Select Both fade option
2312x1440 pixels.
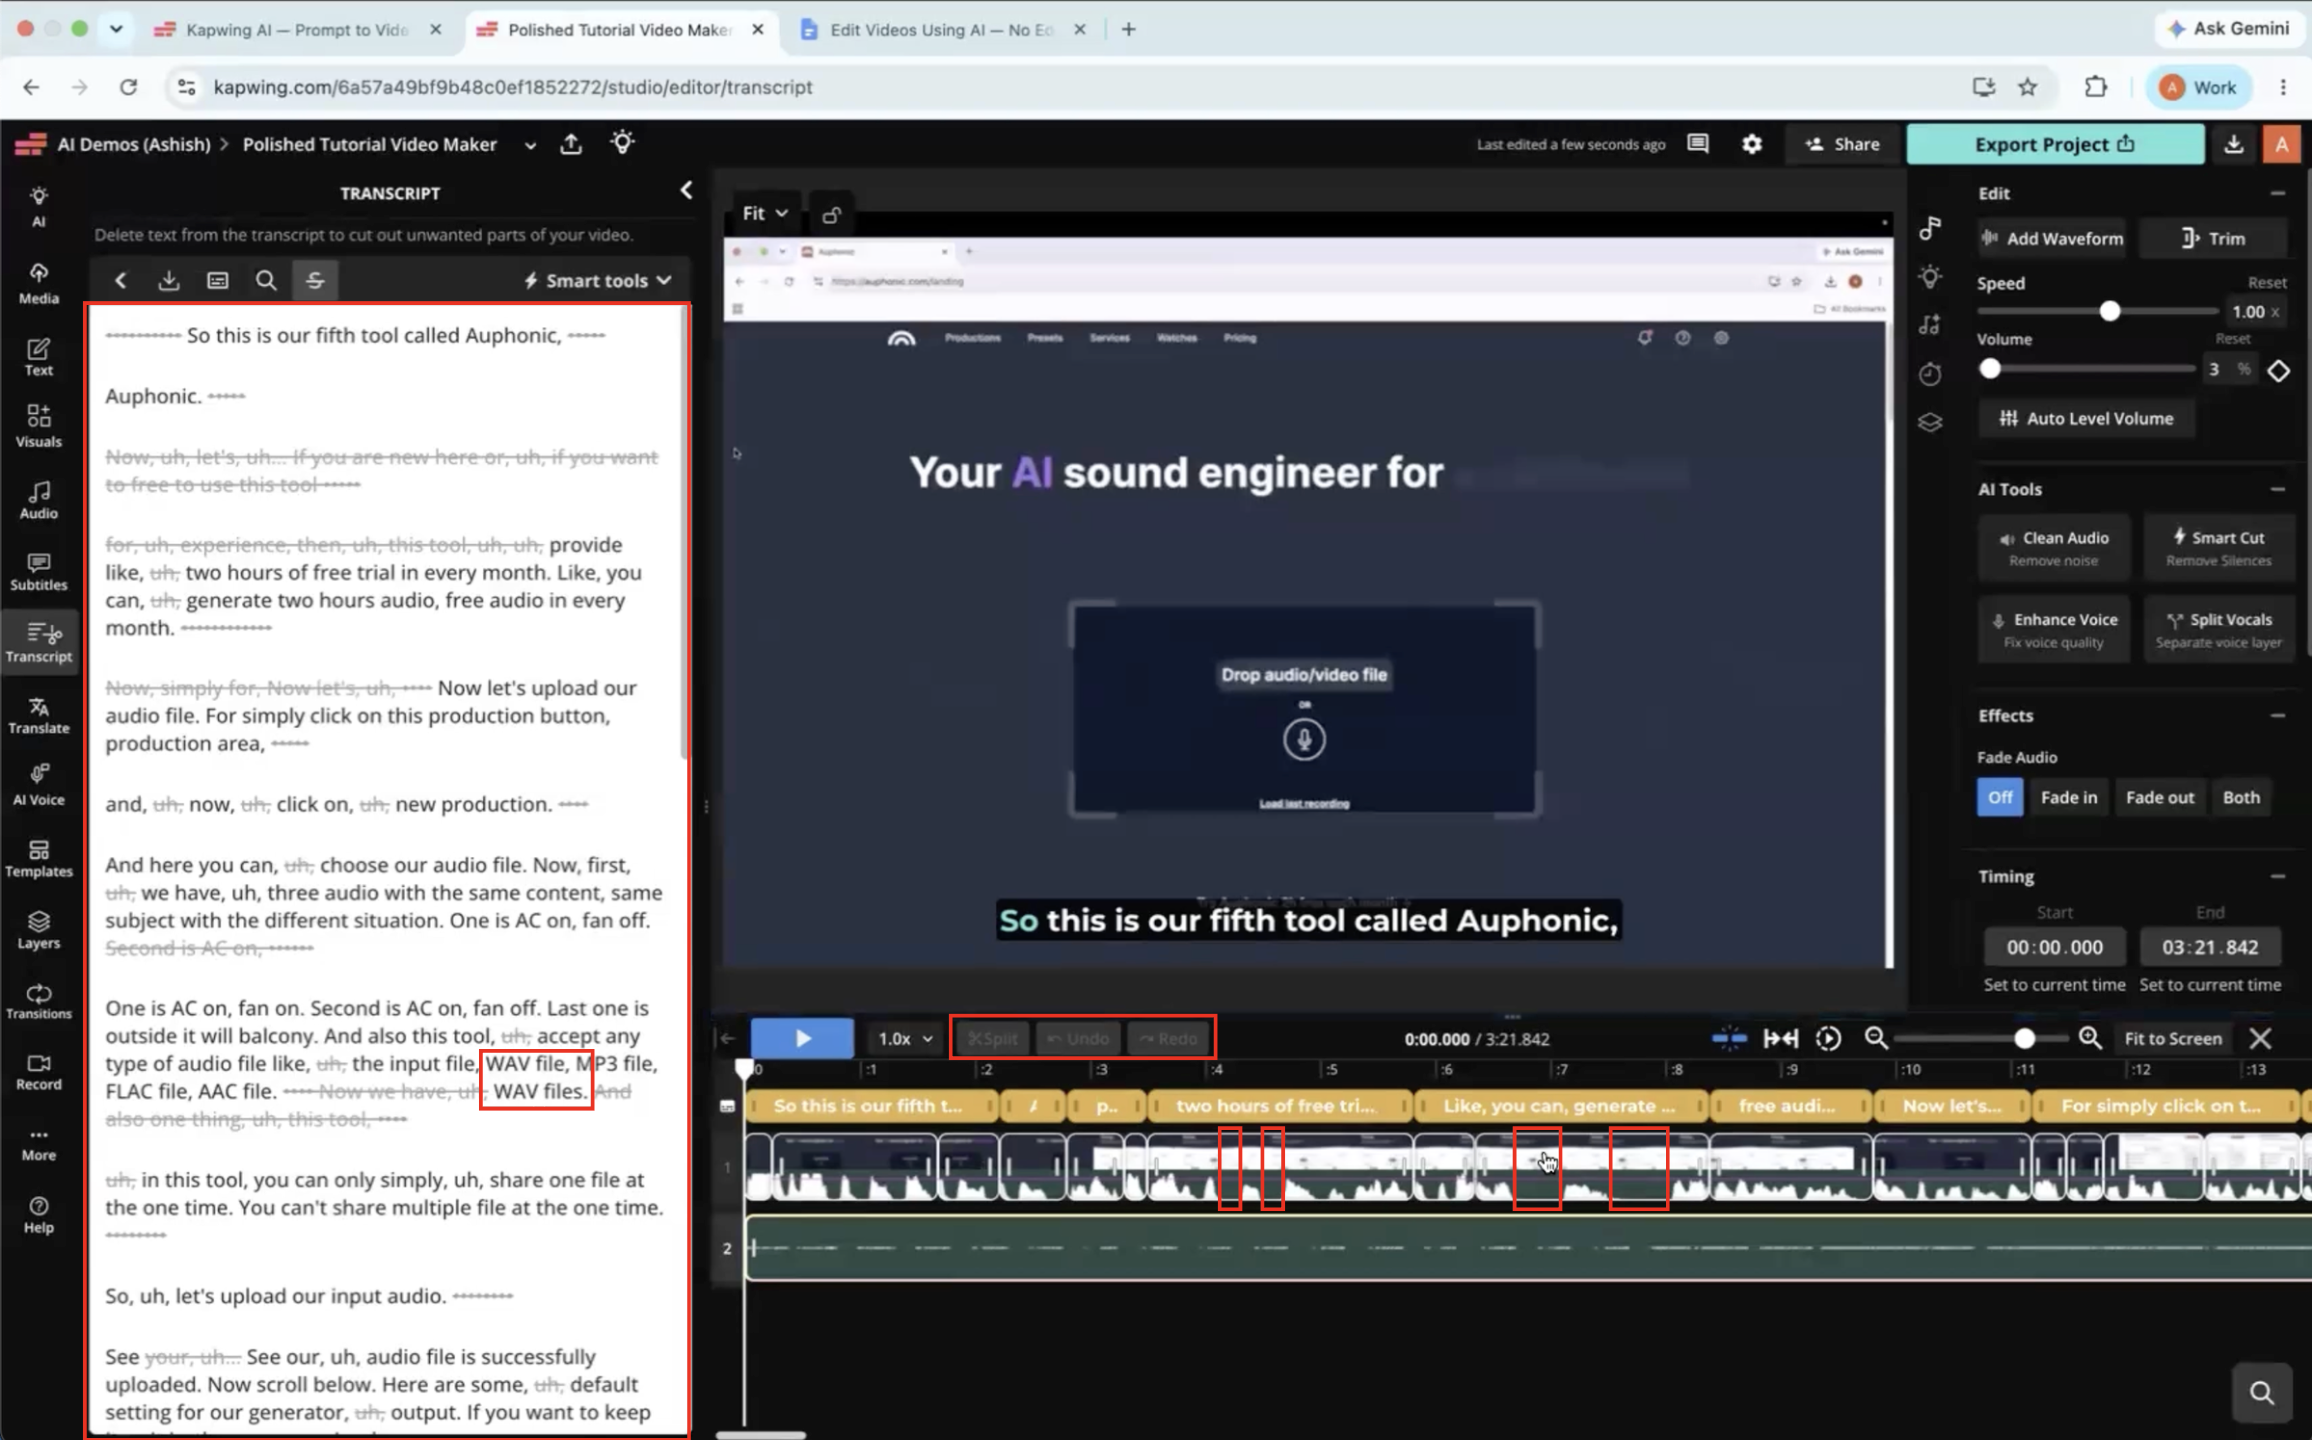(x=2241, y=797)
